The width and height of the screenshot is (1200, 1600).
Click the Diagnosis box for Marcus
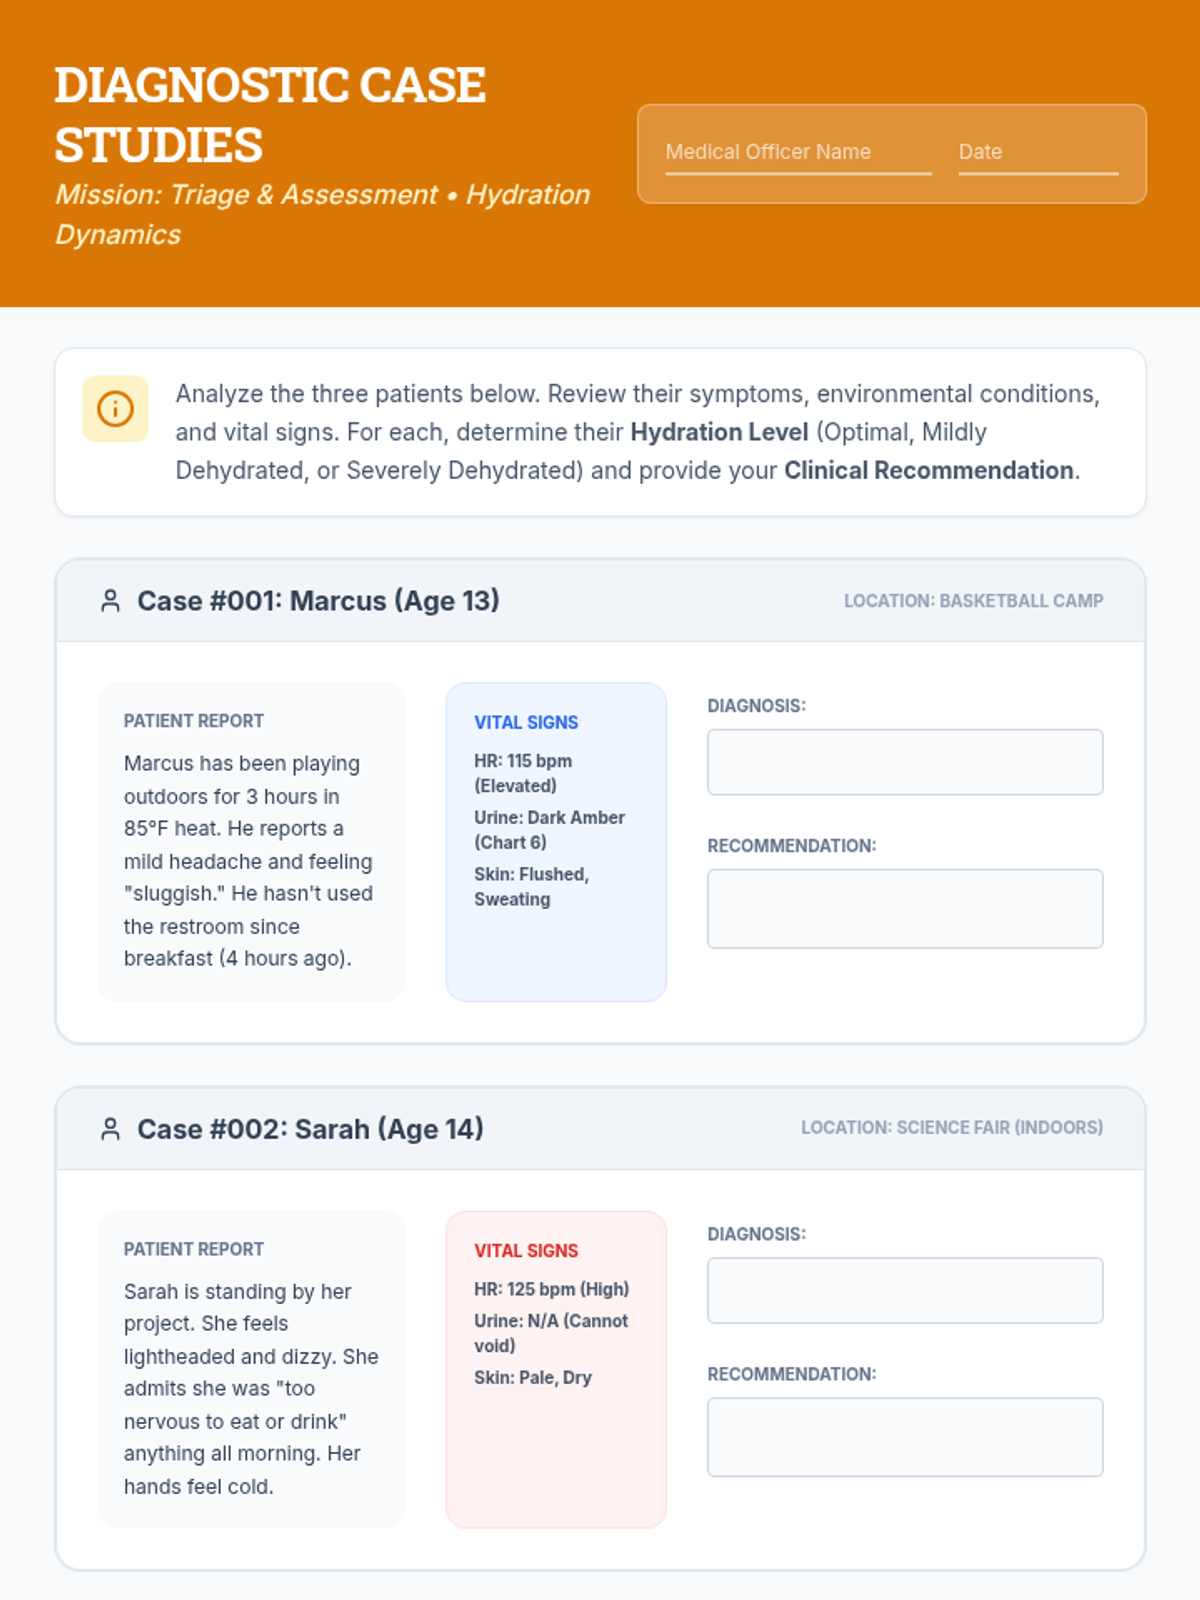coord(904,762)
